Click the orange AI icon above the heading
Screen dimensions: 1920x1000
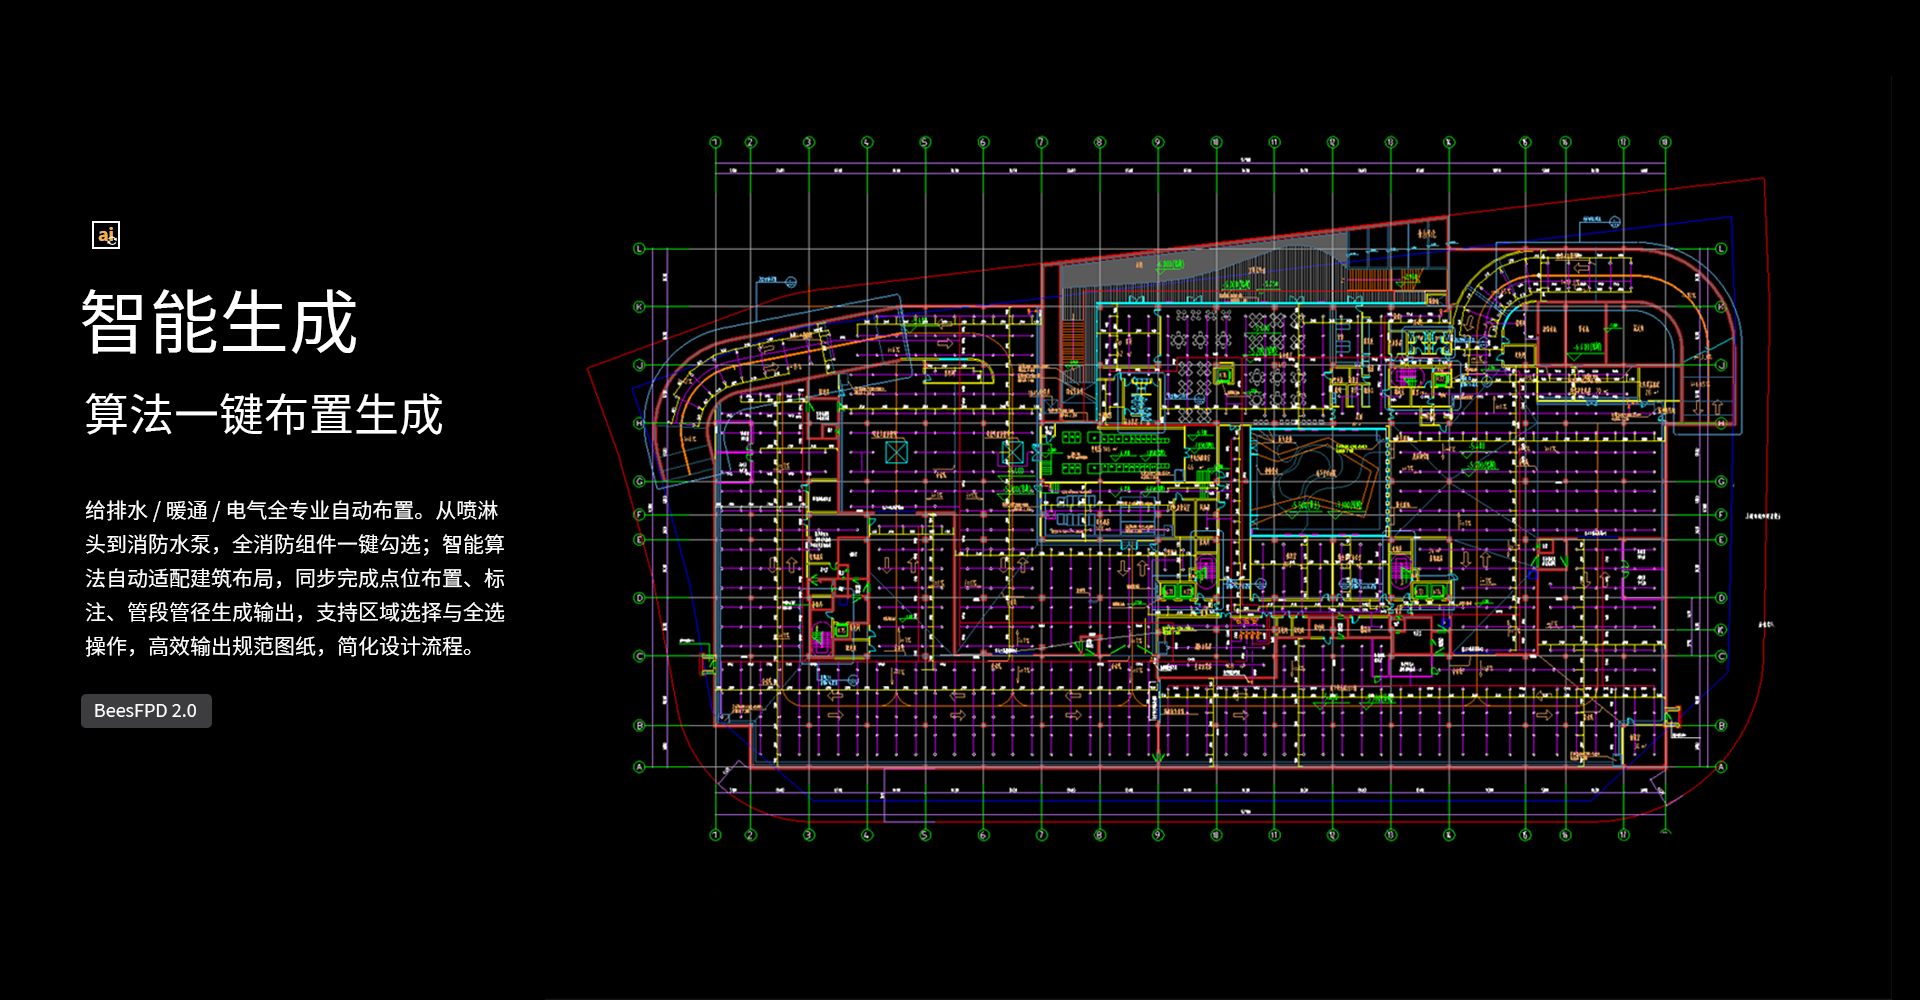(106, 235)
